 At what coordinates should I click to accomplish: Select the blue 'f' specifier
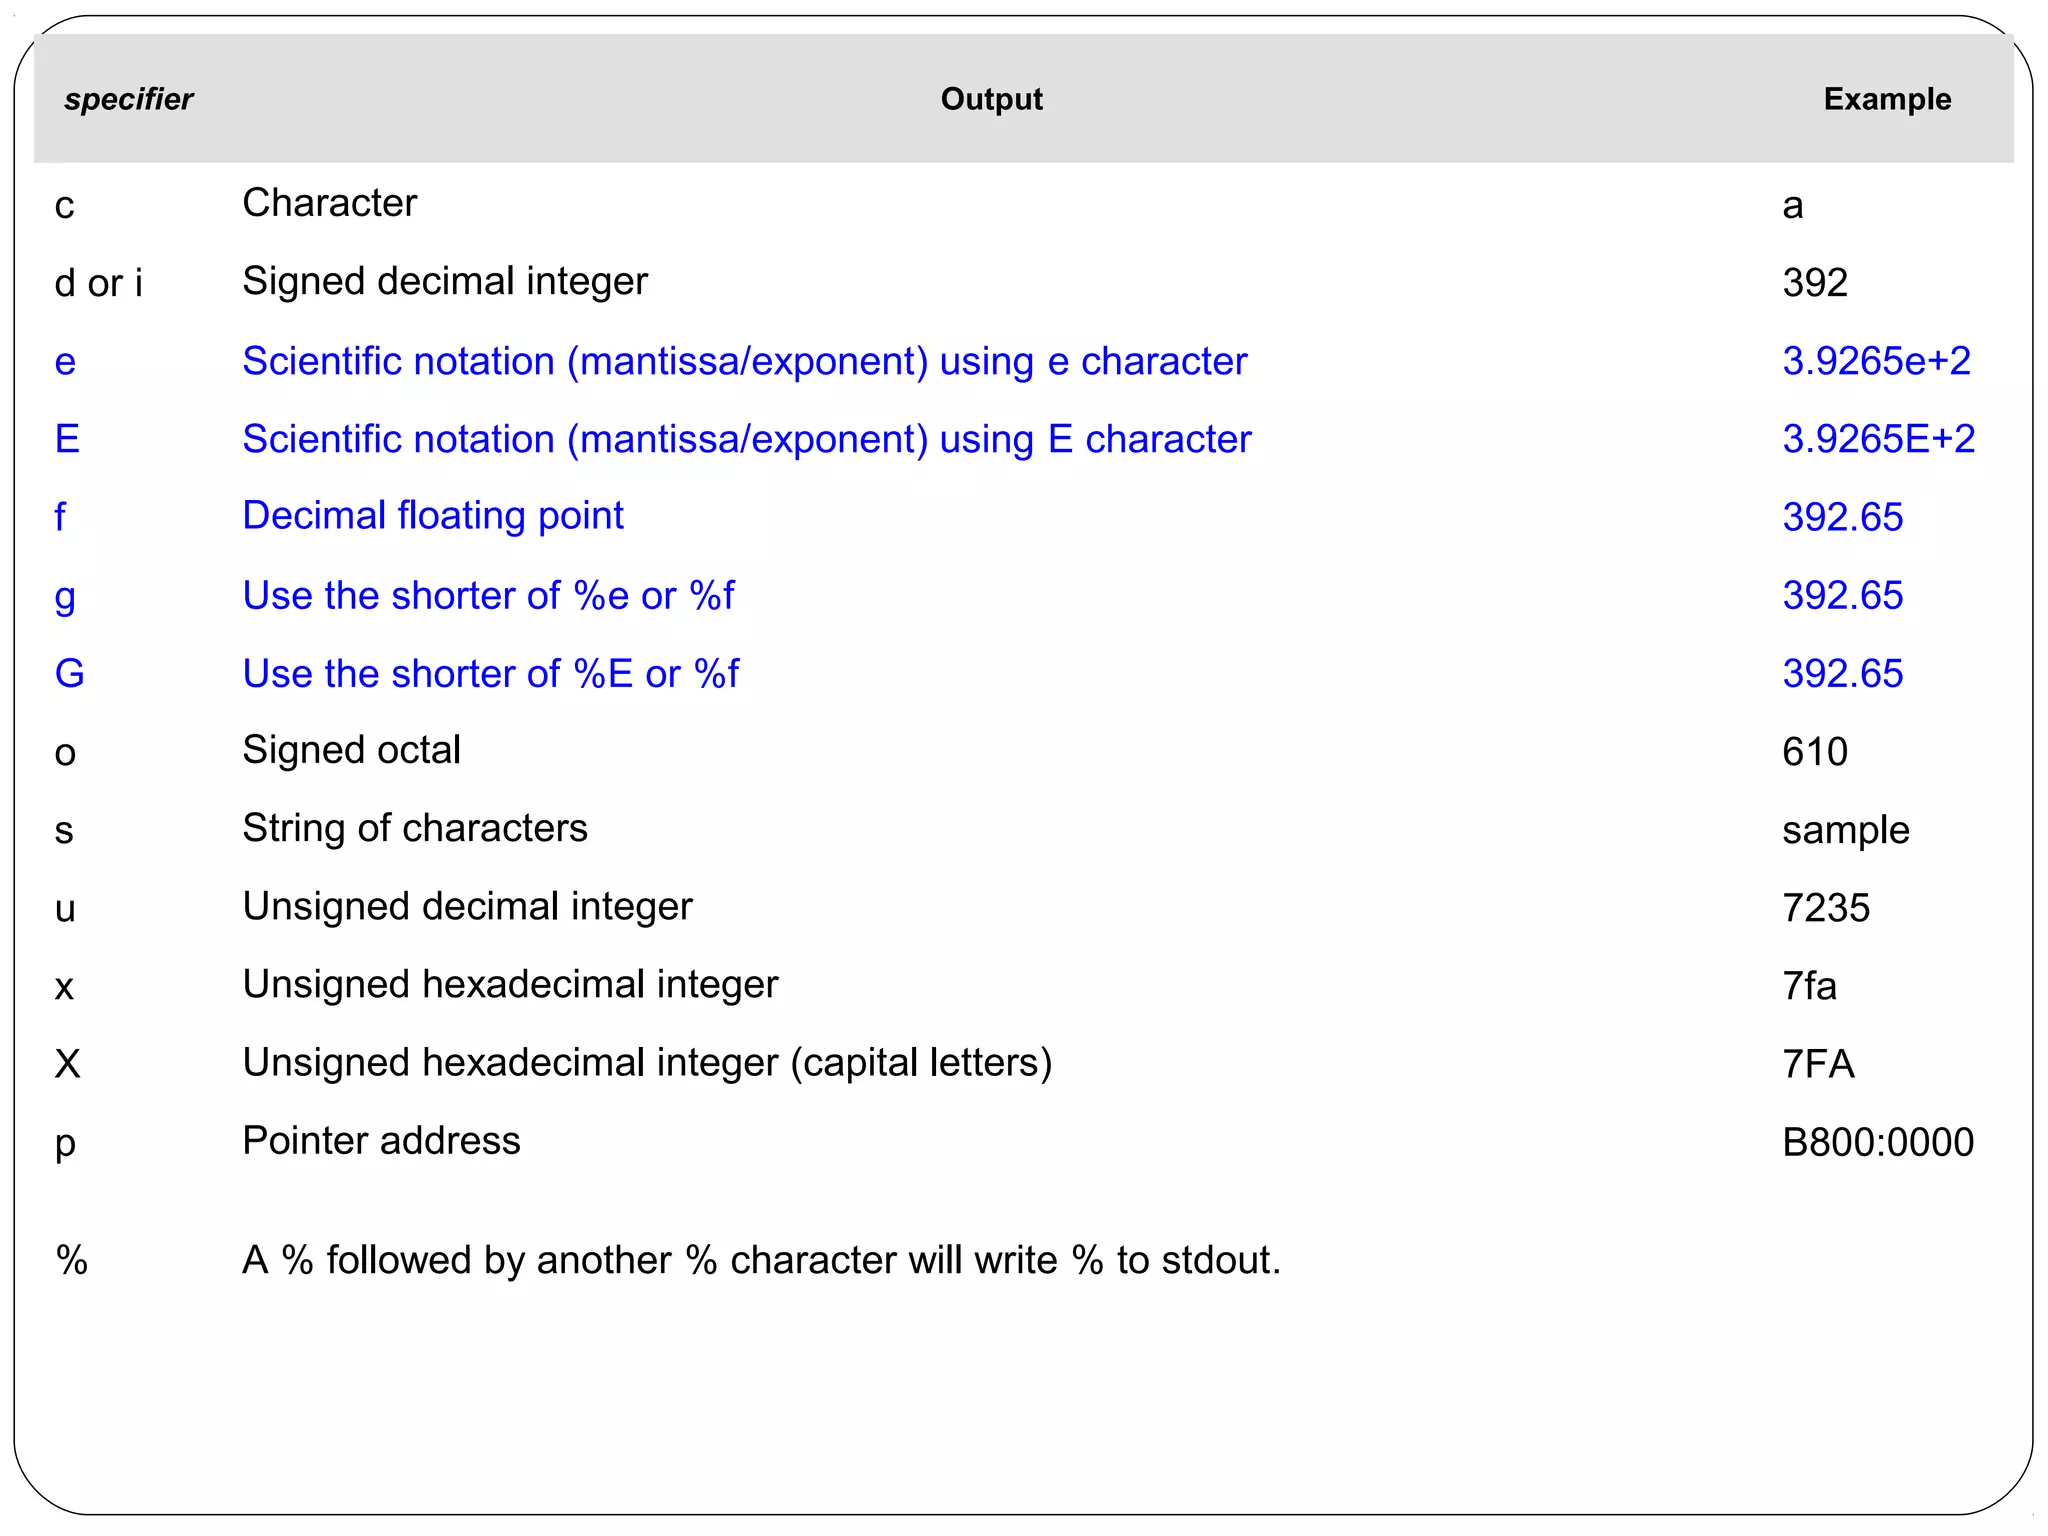coord(60,517)
